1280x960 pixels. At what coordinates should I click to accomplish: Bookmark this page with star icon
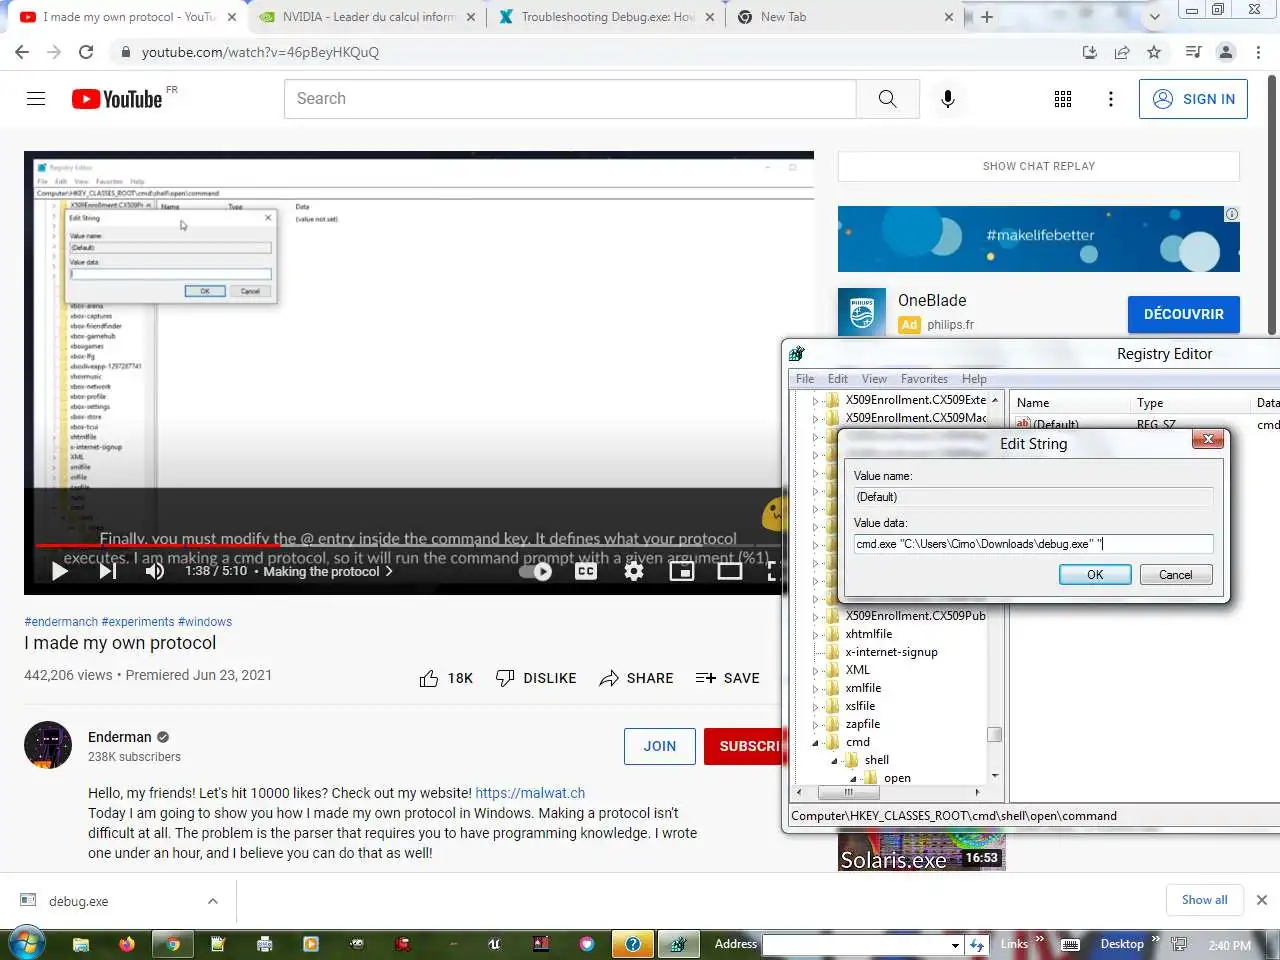point(1154,52)
